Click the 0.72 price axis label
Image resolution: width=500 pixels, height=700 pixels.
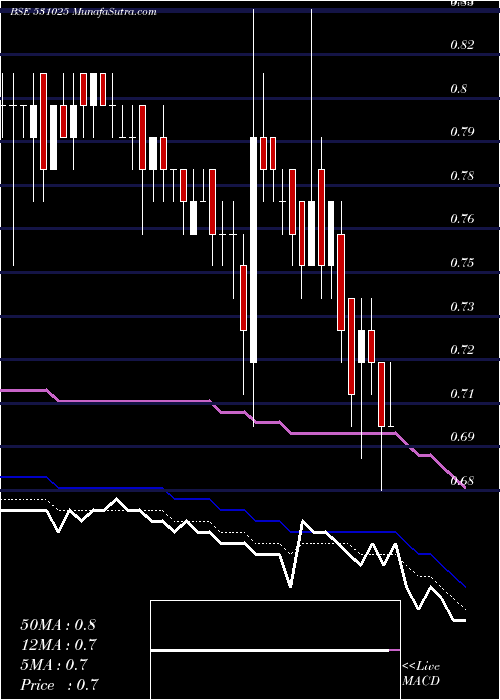[x=462, y=350]
